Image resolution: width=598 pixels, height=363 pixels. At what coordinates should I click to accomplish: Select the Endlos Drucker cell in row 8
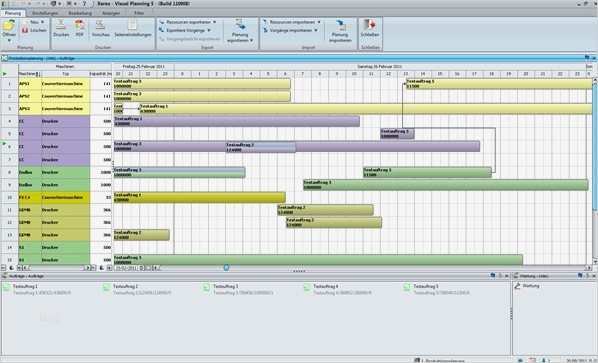tap(65, 172)
